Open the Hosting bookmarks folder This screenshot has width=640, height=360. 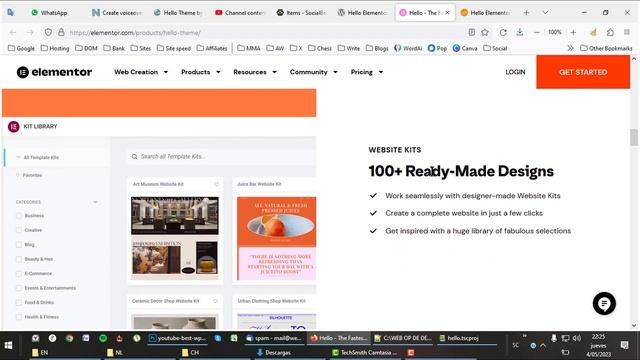click(55, 48)
